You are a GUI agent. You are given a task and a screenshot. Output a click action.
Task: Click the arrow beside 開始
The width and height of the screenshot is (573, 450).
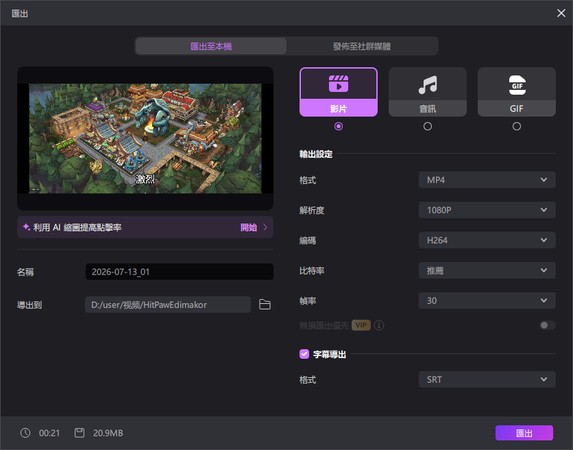(265, 227)
